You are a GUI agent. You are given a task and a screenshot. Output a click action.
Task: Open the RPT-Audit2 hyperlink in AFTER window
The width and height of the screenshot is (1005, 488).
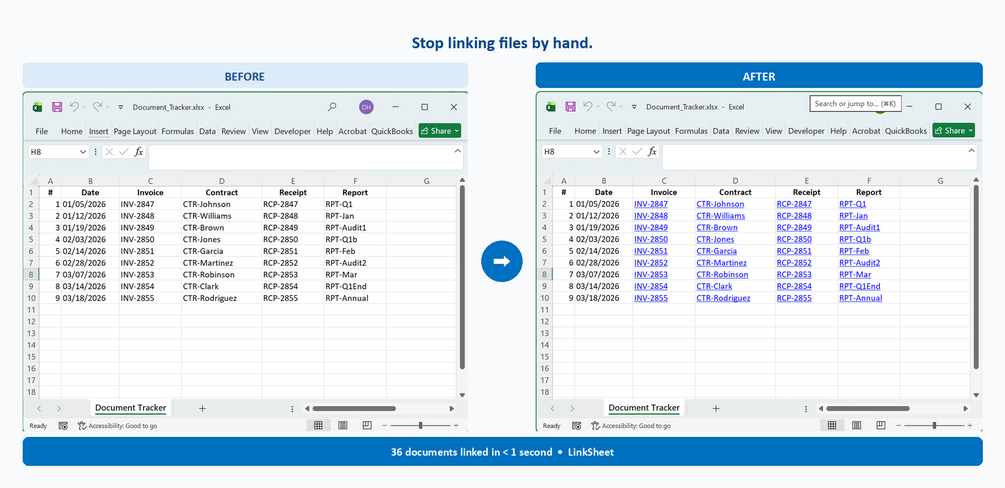pyautogui.click(x=860, y=263)
